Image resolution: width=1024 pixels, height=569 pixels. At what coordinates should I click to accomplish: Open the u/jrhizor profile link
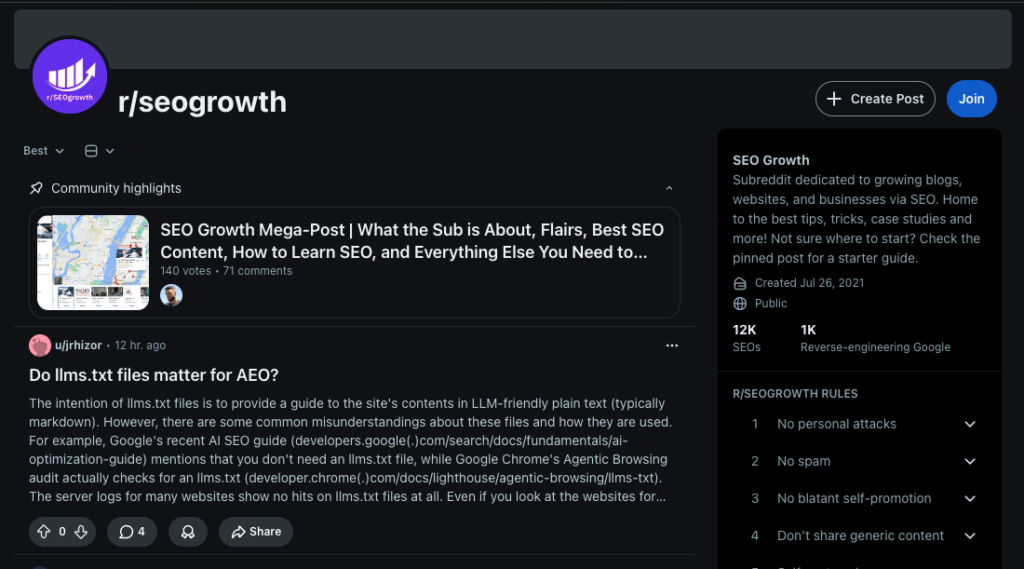point(78,346)
